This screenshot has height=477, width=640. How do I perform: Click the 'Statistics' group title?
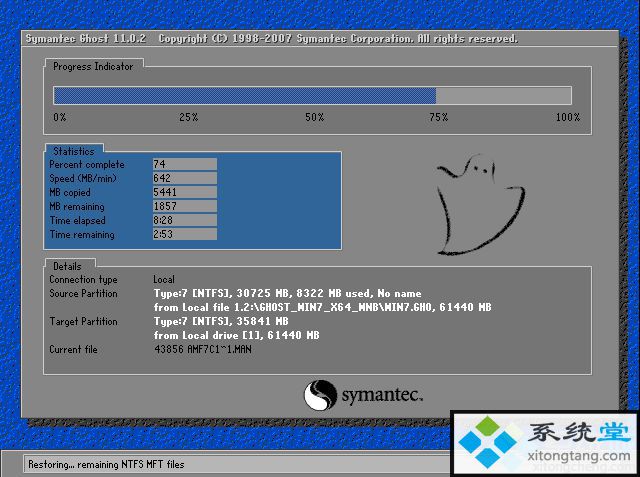74,151
